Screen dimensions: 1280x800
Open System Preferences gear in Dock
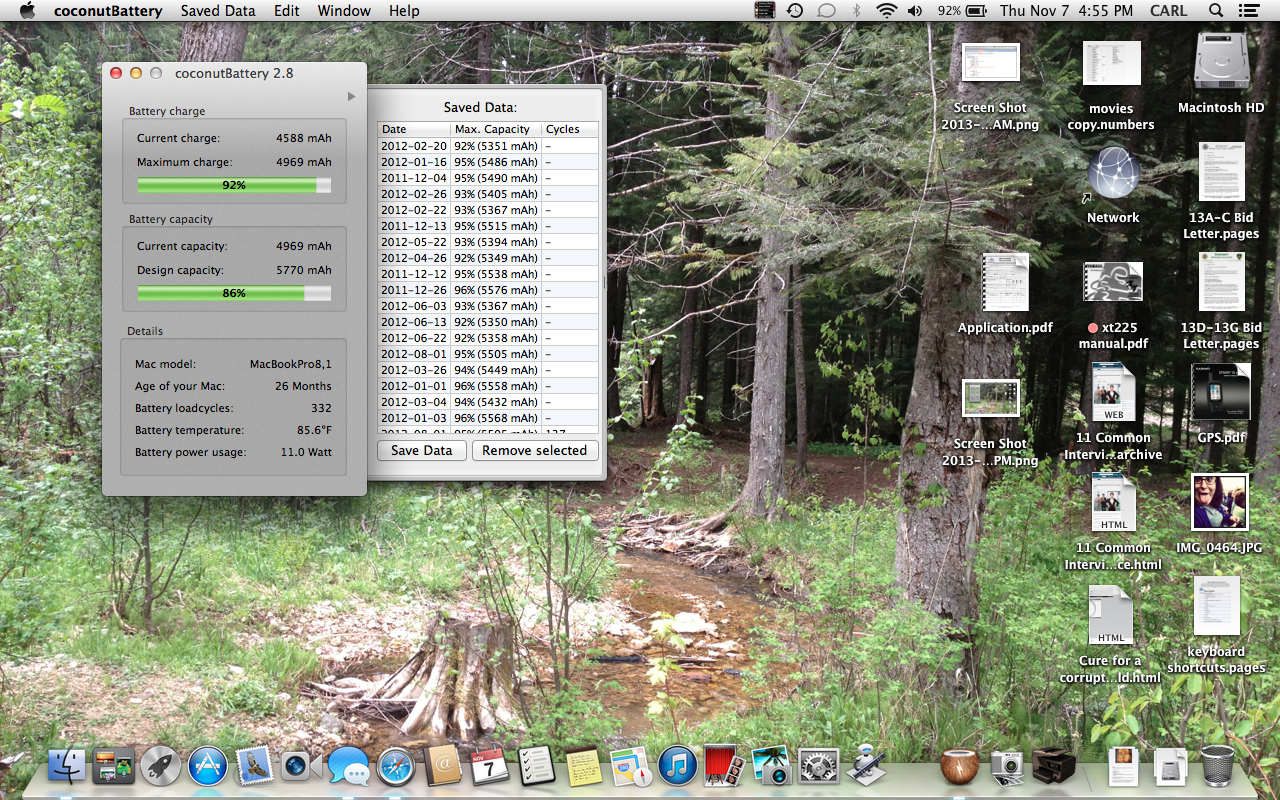pos(818,766)
